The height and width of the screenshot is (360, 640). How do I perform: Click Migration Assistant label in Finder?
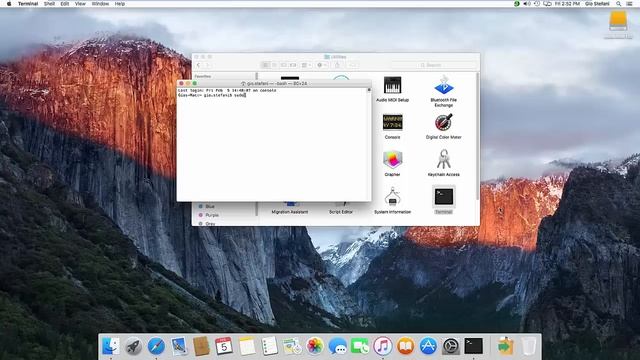point(290,212)
